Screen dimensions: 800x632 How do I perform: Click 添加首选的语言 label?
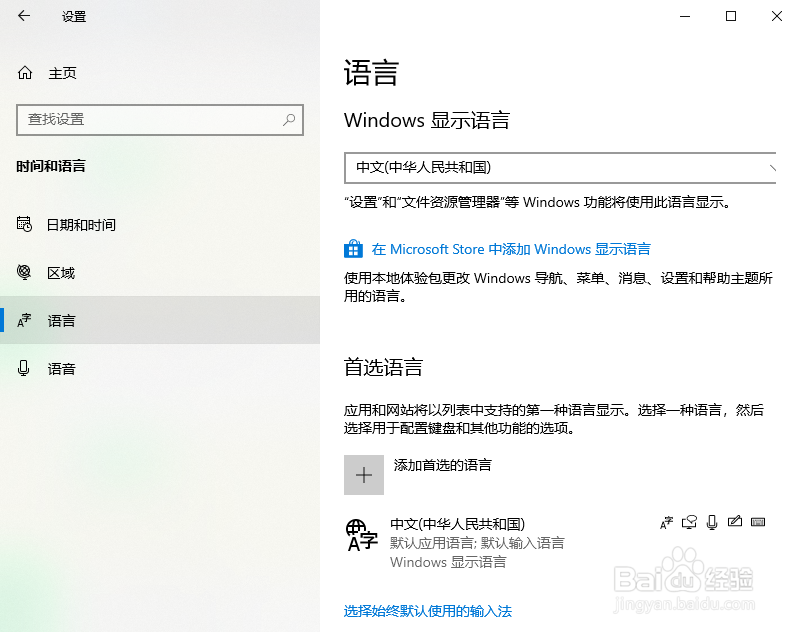442,465
